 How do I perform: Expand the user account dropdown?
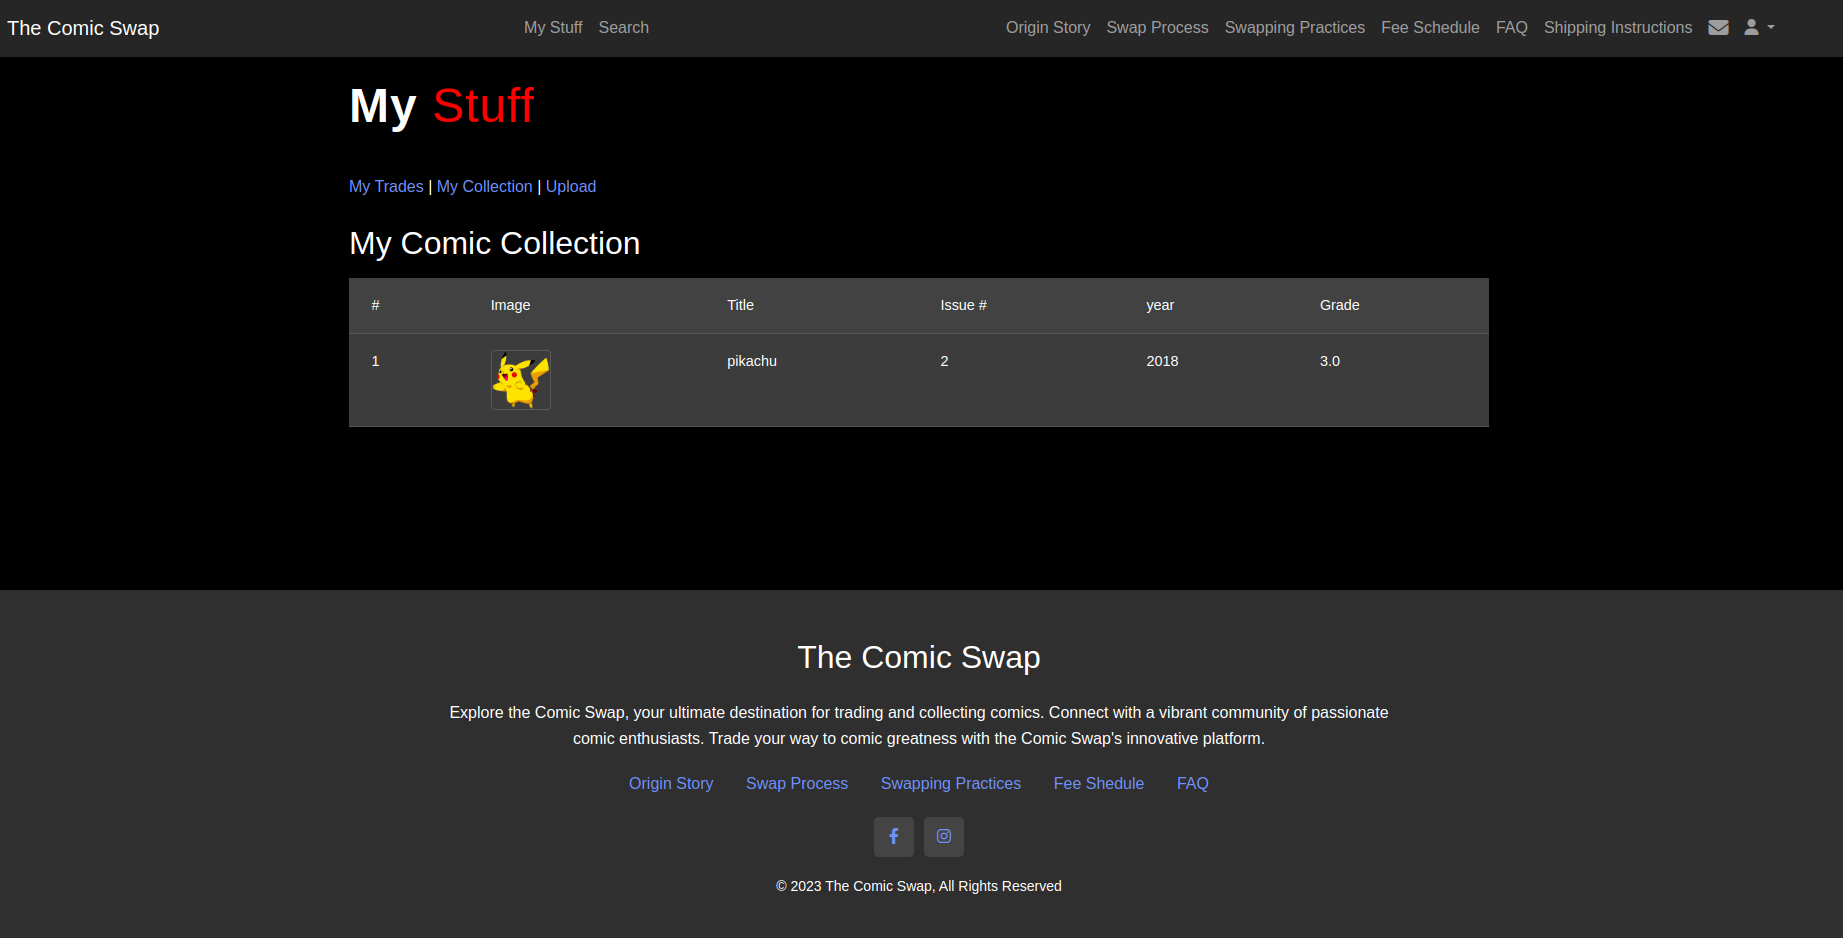click(x=1758, y=28)
